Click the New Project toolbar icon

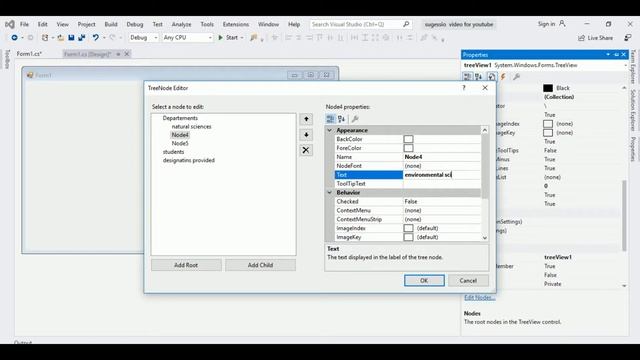click(45, 38)
